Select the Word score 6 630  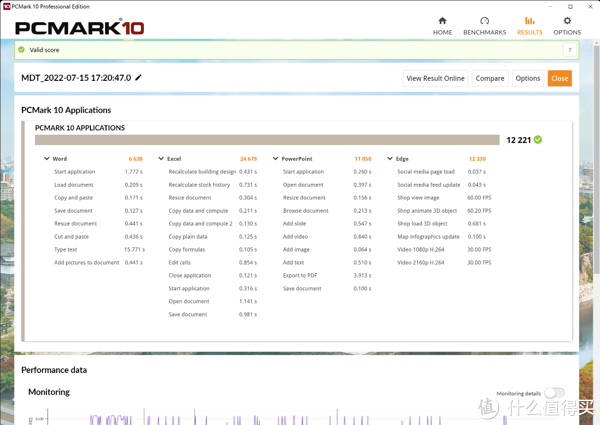click(x=135, y=159)
